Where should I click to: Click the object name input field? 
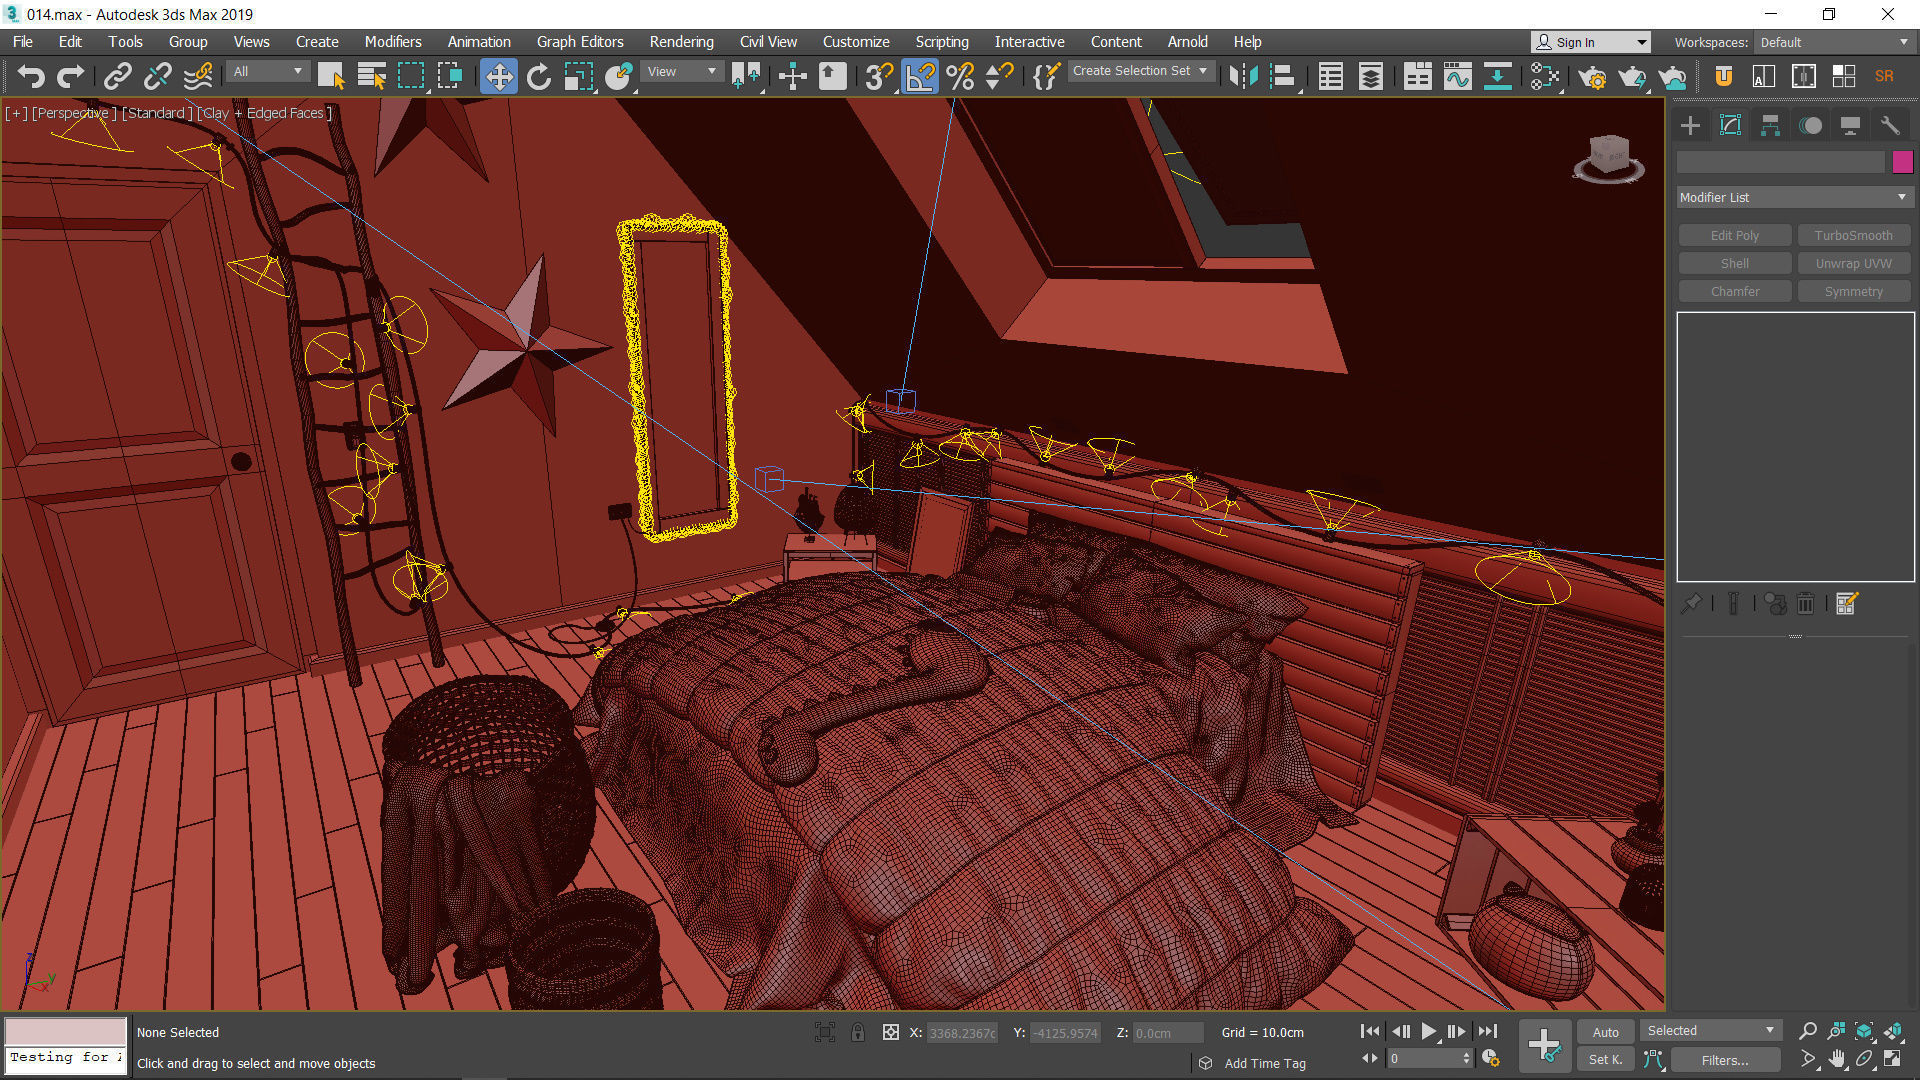1781,162
